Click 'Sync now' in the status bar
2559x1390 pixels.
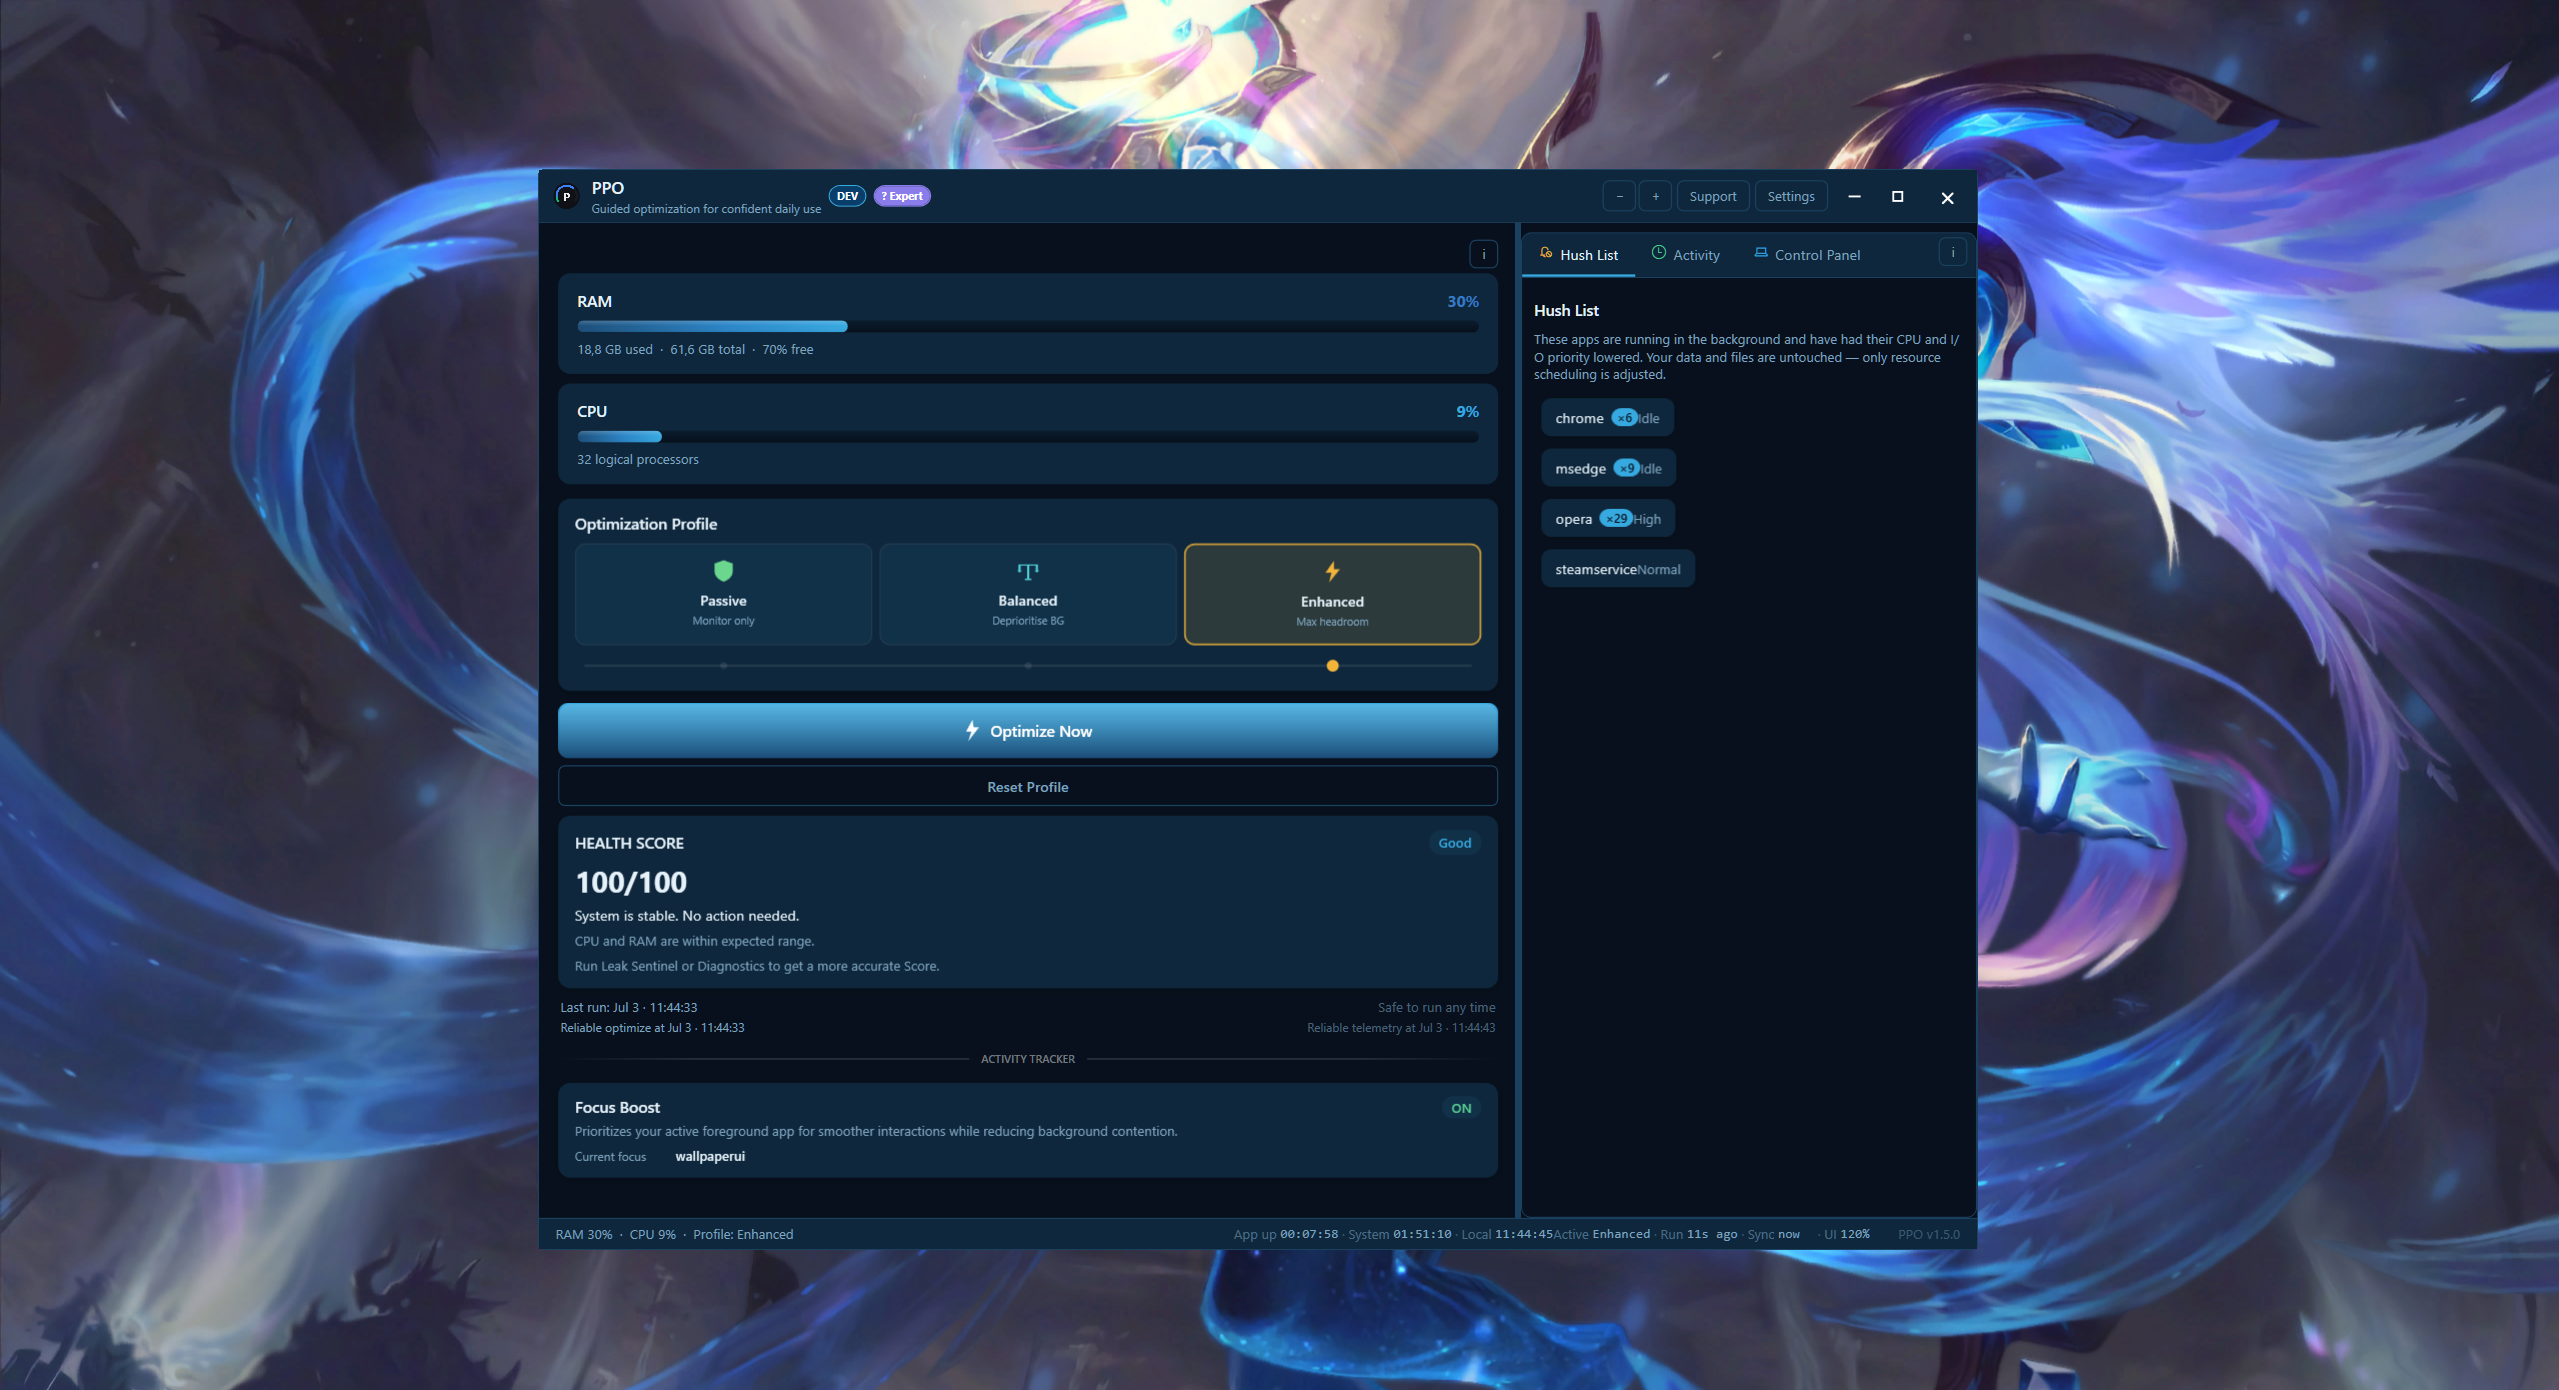(x=1773, y=1235)
